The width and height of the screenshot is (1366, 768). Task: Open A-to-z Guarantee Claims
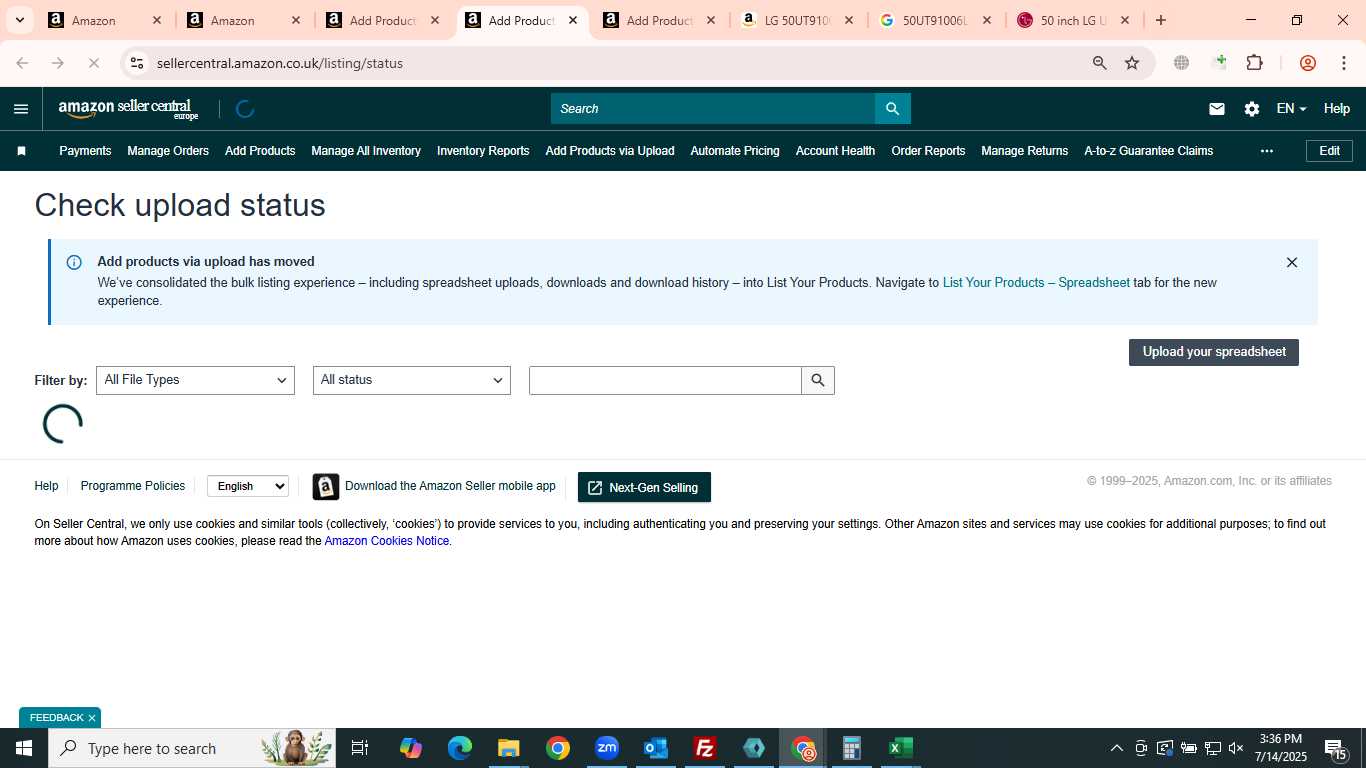[x=1149, y=151]
